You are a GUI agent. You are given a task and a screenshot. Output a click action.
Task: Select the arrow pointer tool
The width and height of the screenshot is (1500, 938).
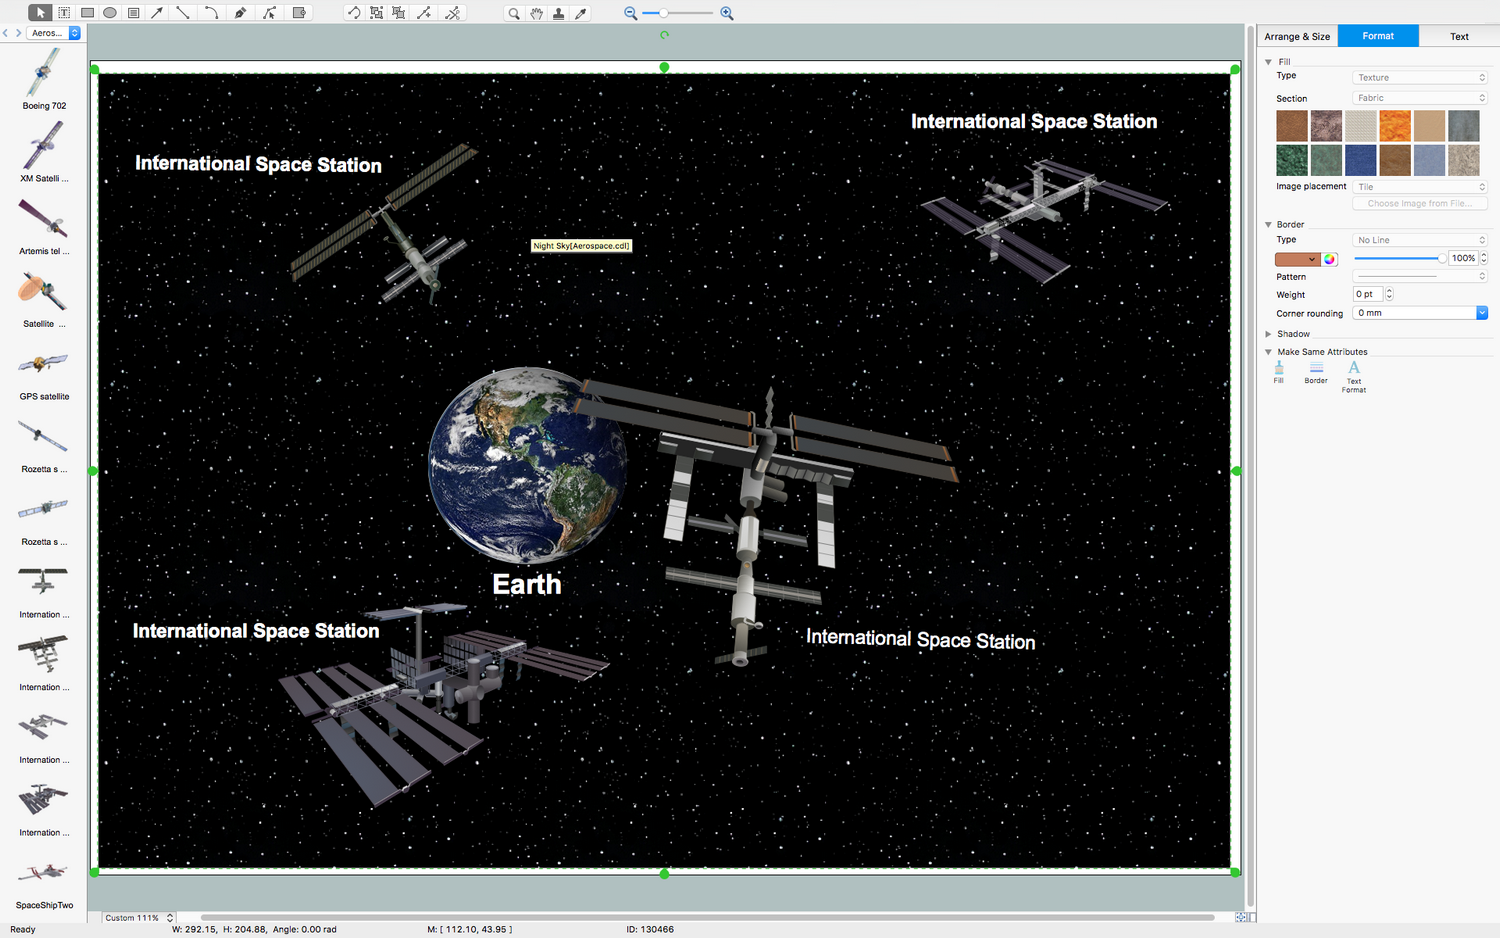(x=40, y=13)
